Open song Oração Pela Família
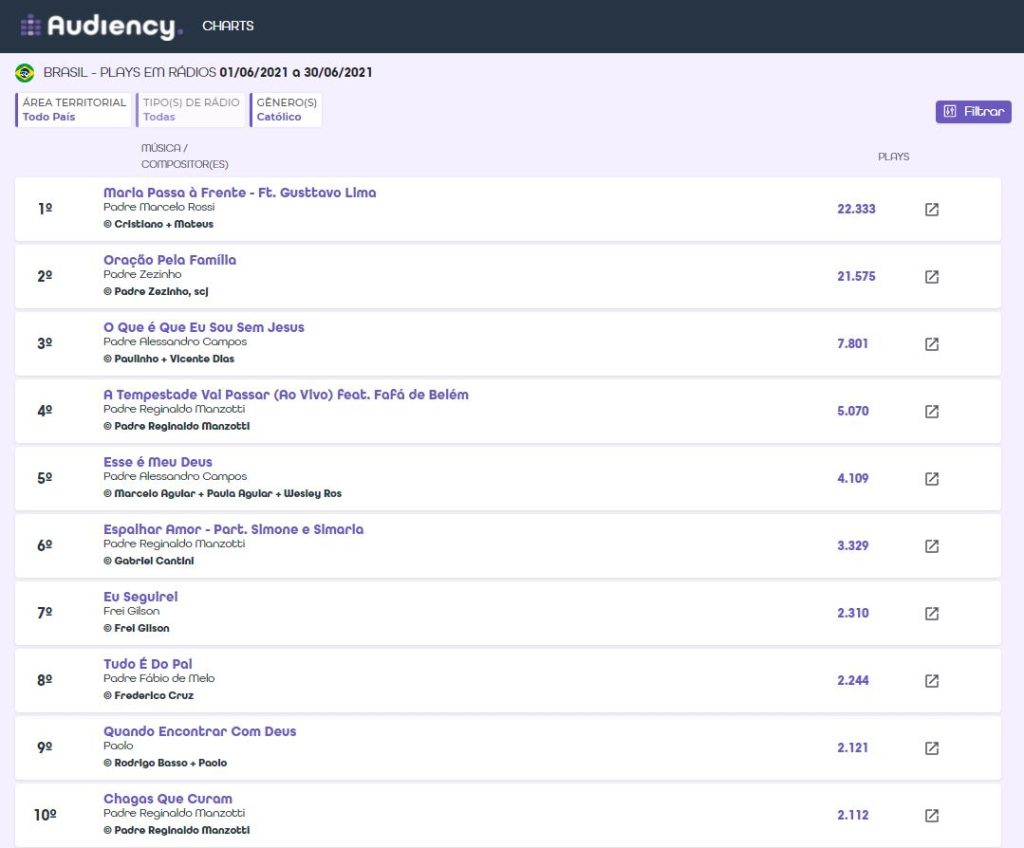1024x848 pixels. pyautogui.click(x=170, y=259)
